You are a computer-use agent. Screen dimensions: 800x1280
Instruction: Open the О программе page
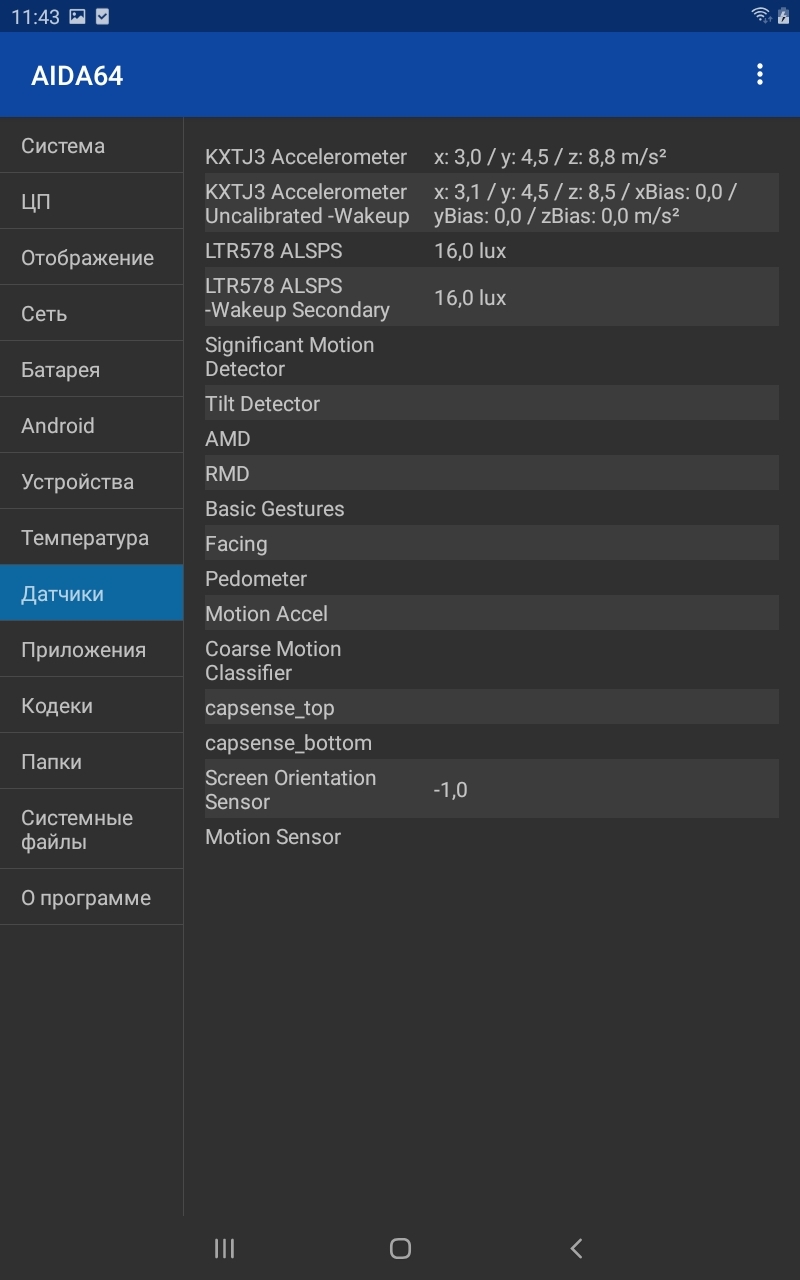[91, 898]
